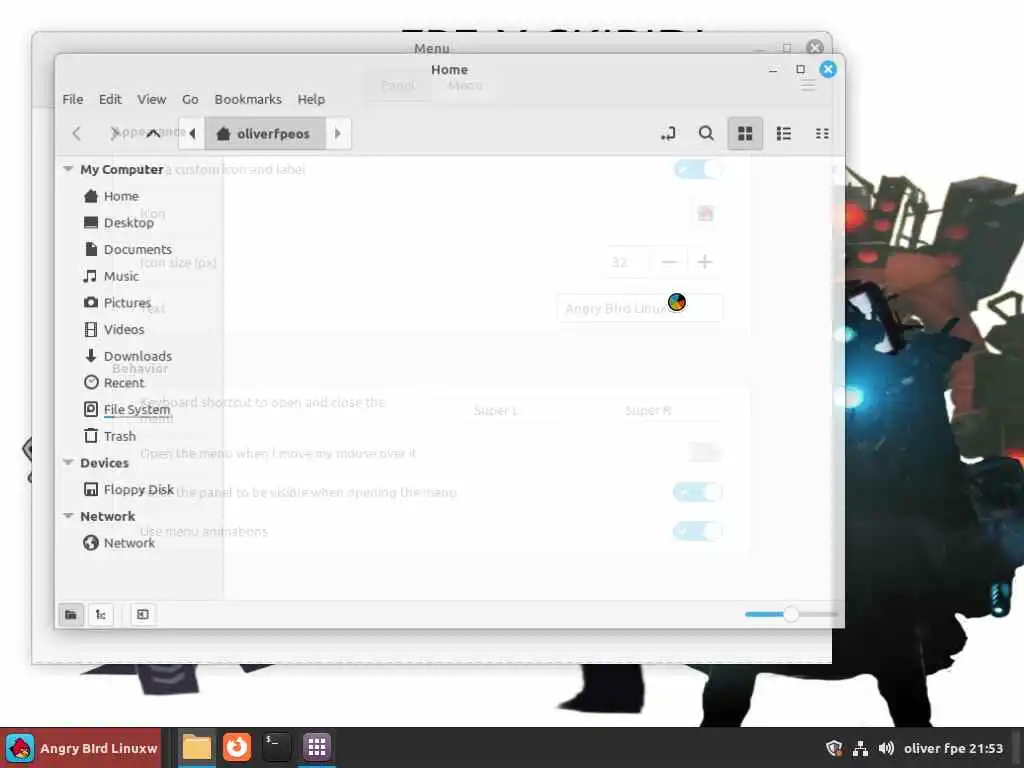Image resolution: width=1024 pixels, height=768 pixels.
Task: Open the Angry Bird Linux start menu
Action: click(x=81, y=748)
